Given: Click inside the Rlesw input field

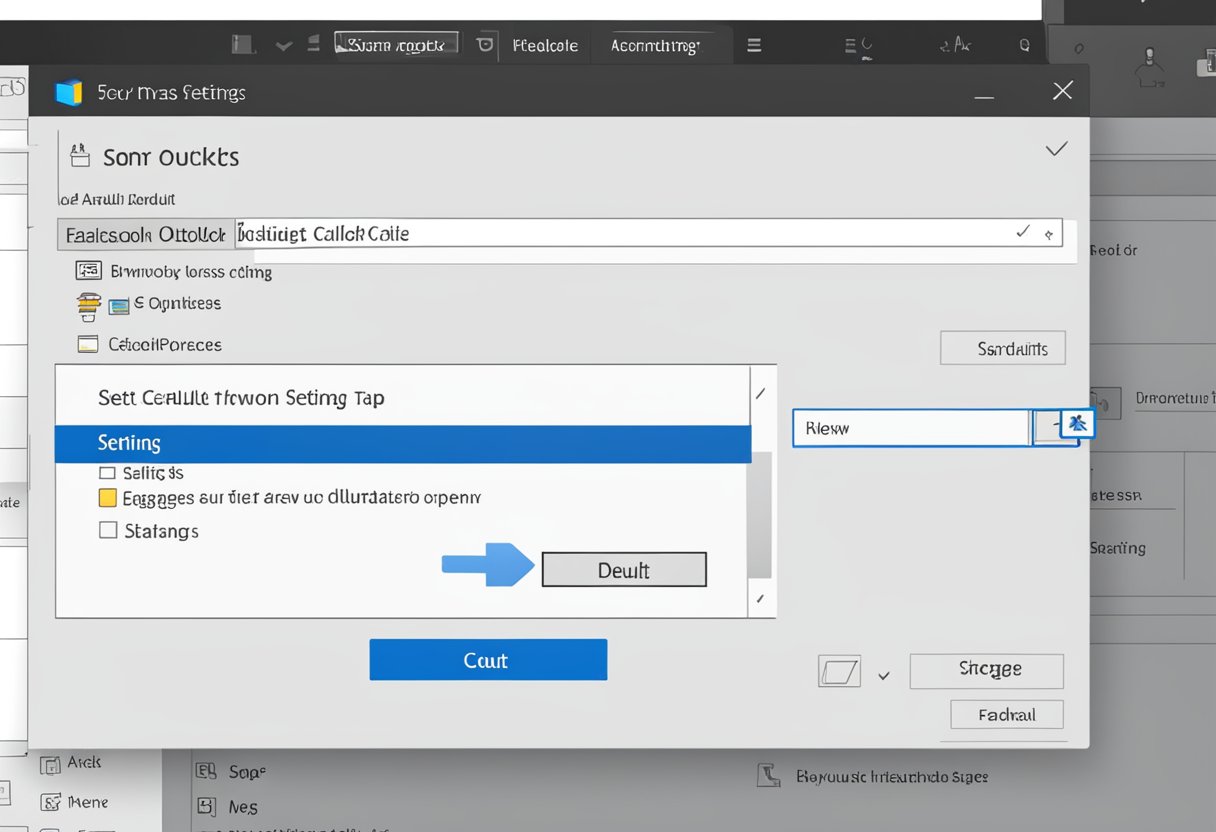Looking at the screenshot, I should coord(910,427).
